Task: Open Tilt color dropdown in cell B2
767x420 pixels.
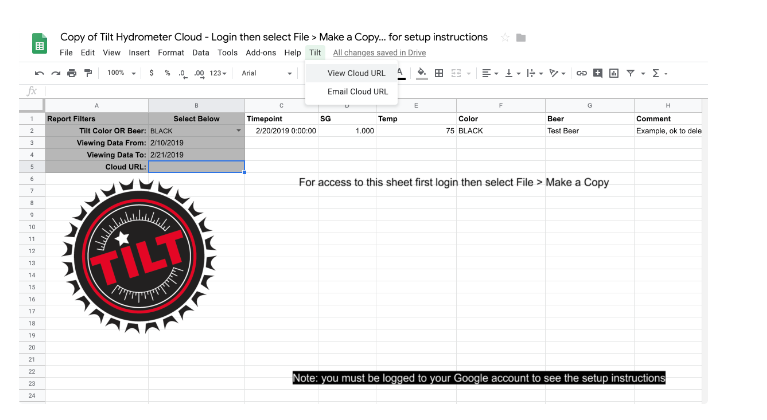Action: click(x=239, y=131)
